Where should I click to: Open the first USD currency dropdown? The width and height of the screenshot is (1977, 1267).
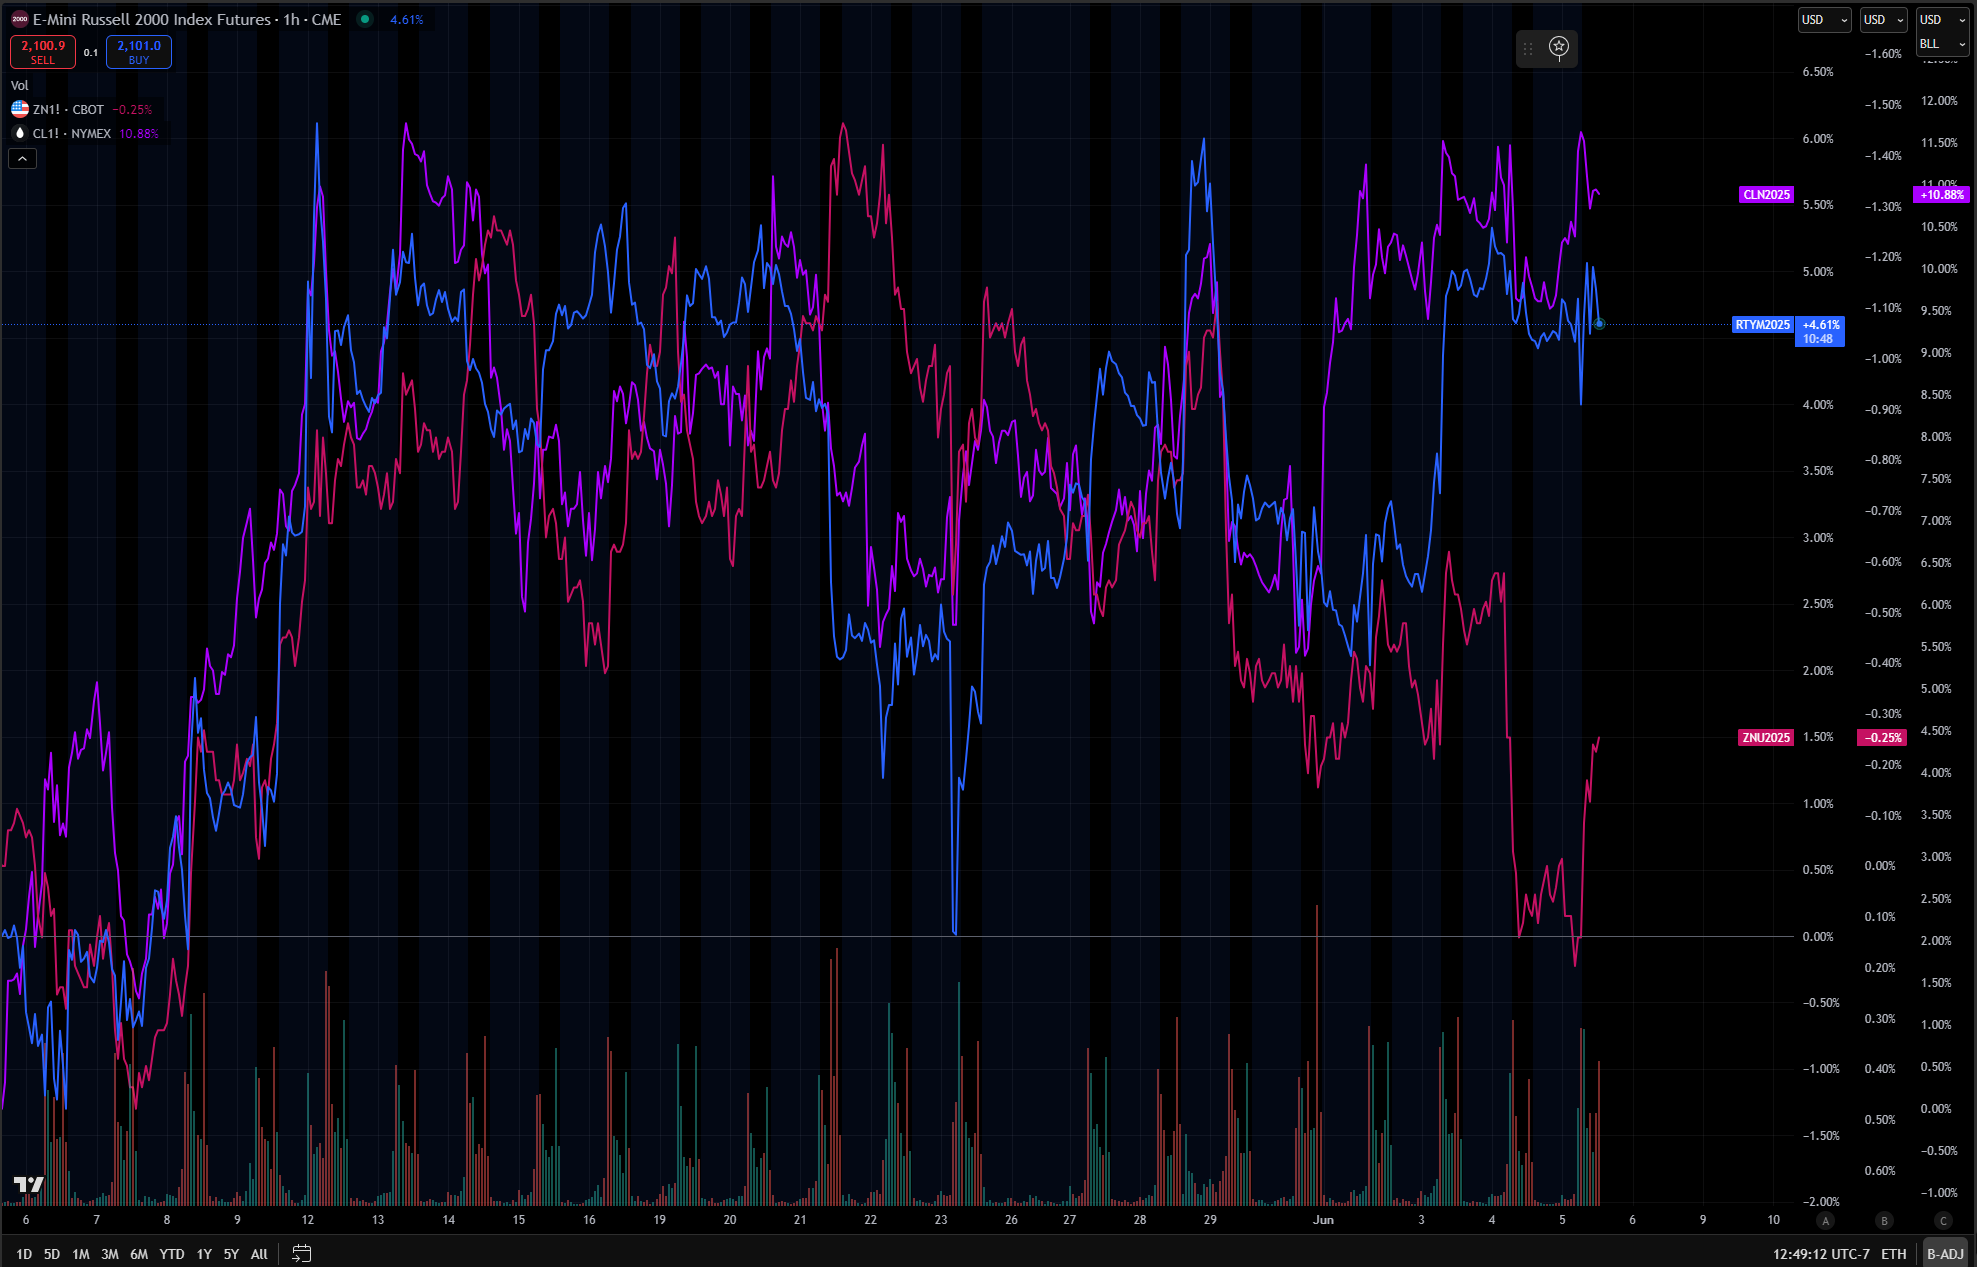(1823, 20)
